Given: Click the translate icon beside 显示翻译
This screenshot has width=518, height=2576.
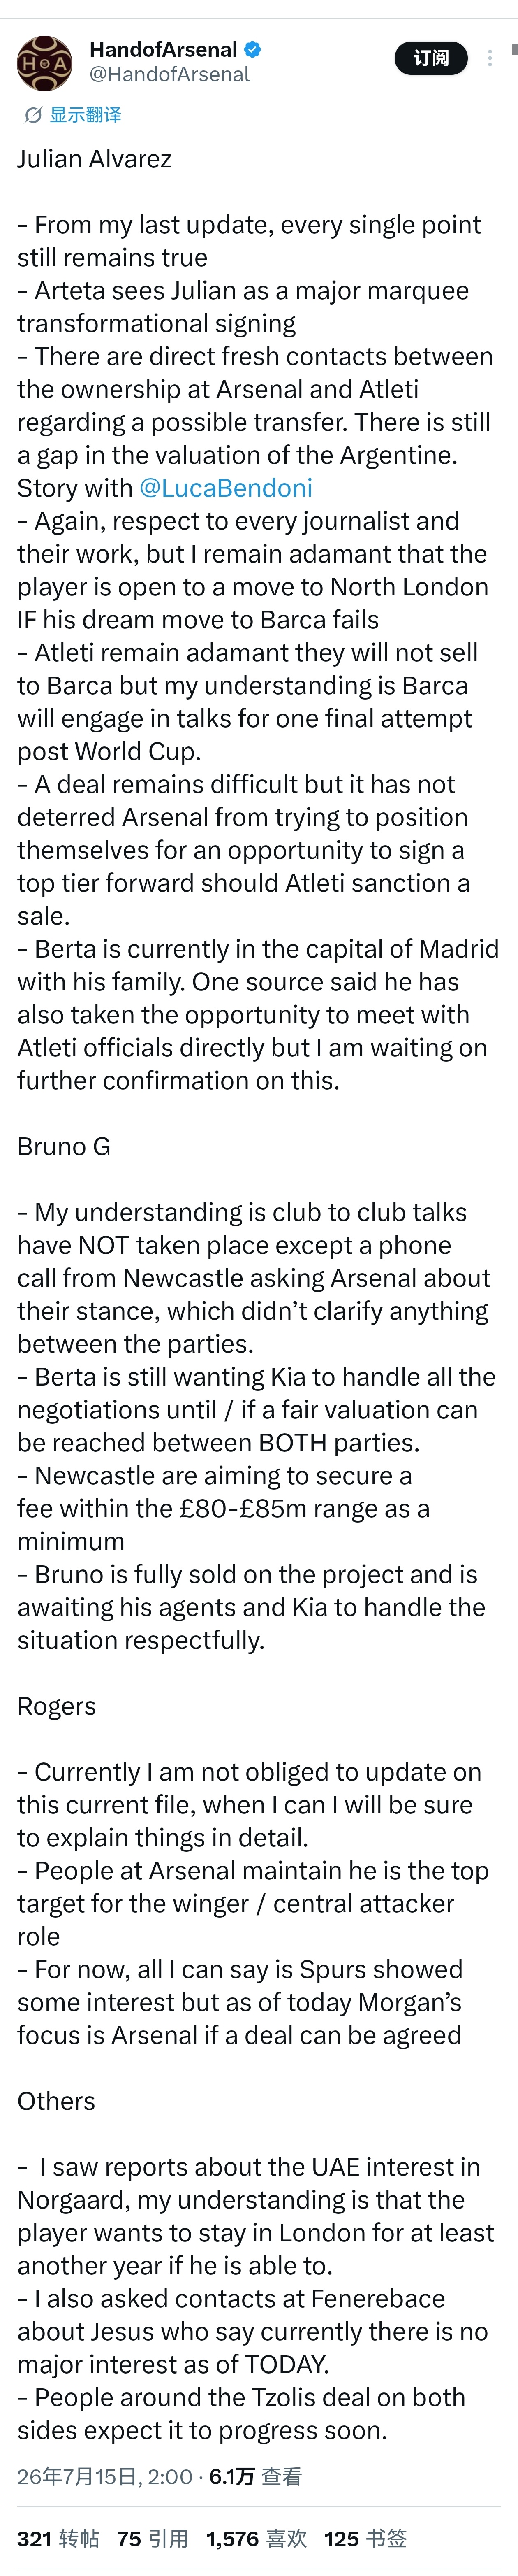Looking at the screenshot, I should [x=33, y=115].
